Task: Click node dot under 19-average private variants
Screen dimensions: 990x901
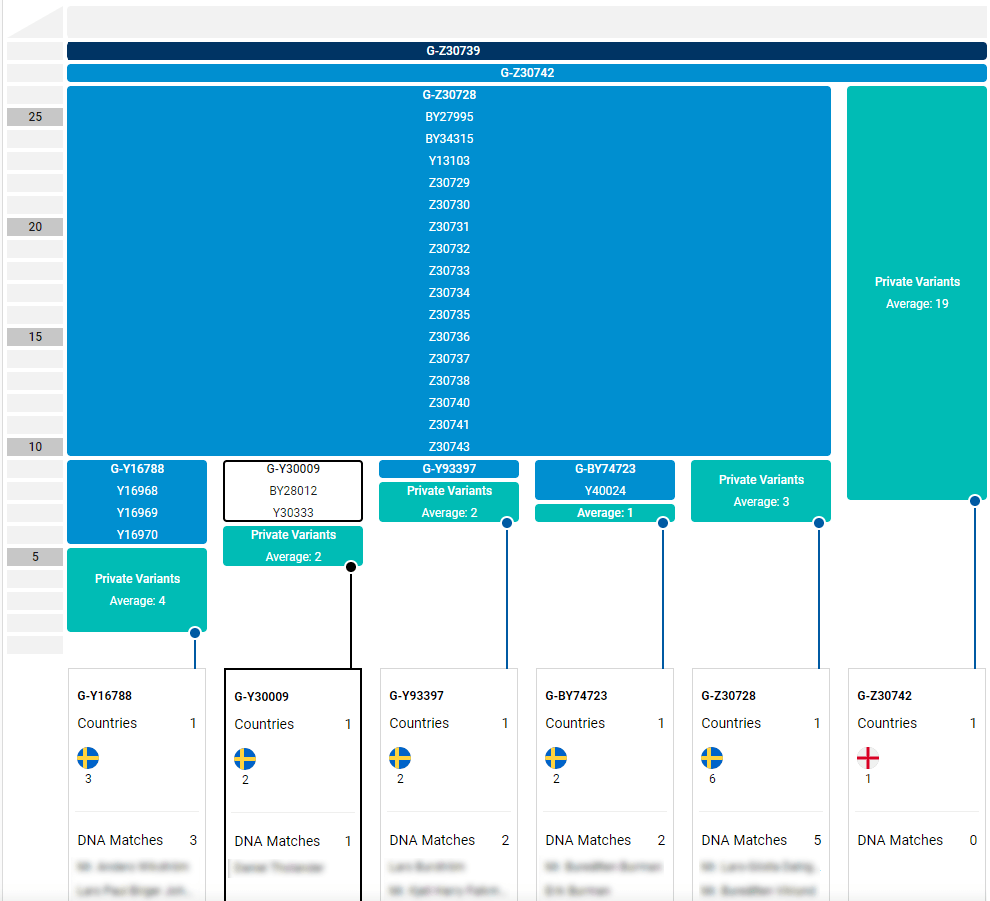Action: coord(975,501)
